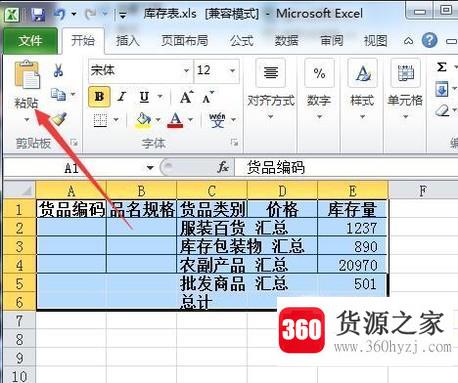Launch the 字体 font dialog launcher
The image size is (458, 383).
(x=235, y=143)
